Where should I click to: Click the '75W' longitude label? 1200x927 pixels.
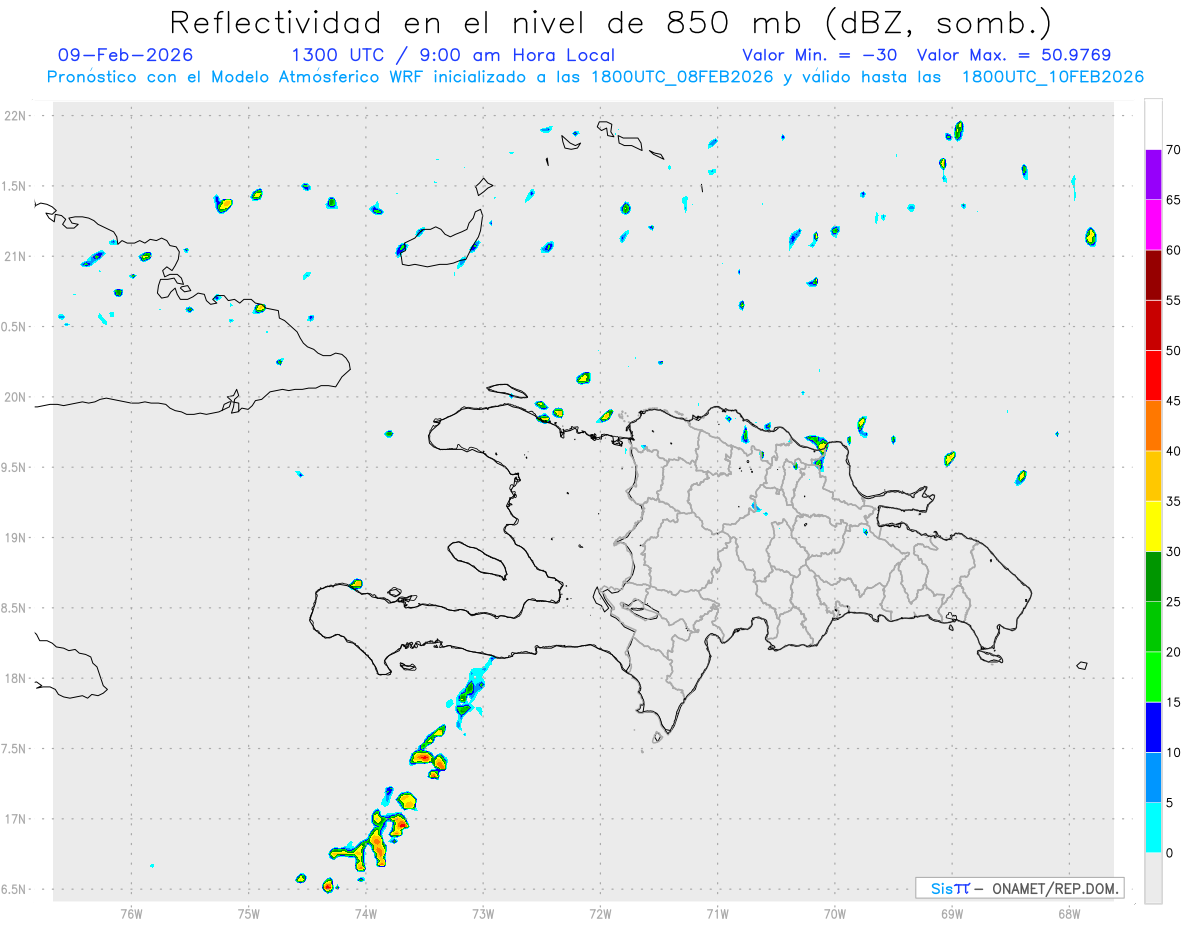coord(249,912)
